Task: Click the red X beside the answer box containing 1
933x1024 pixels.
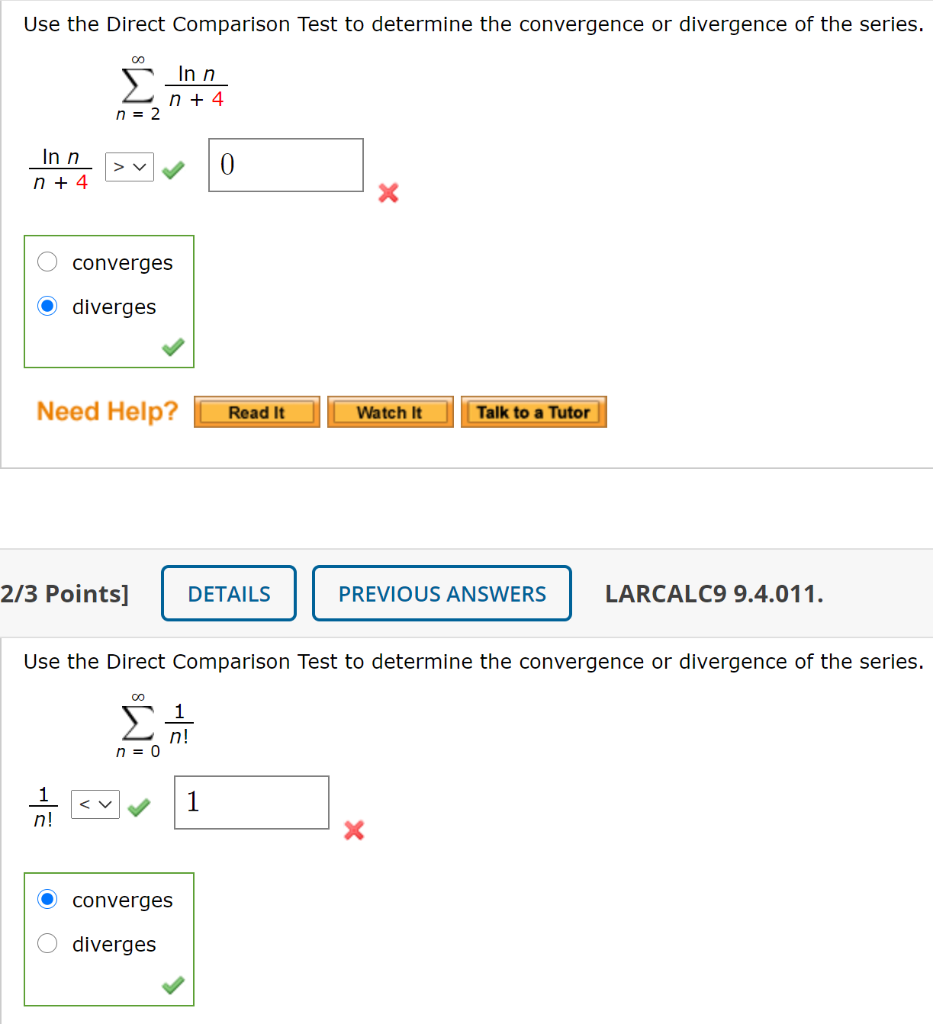Action: click(353, 831)
